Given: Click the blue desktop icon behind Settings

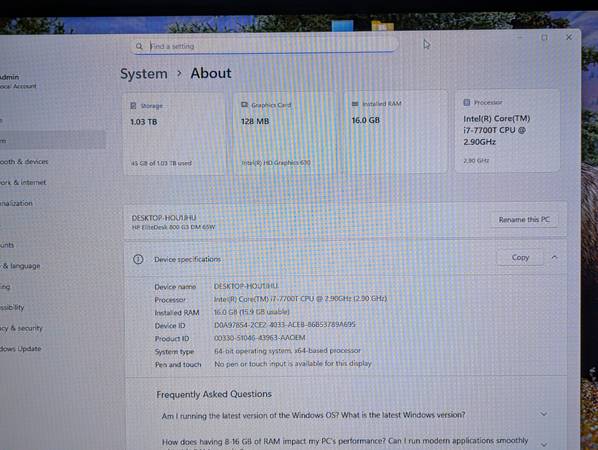Looking at the screenshot, I should (x=342, y=26).
